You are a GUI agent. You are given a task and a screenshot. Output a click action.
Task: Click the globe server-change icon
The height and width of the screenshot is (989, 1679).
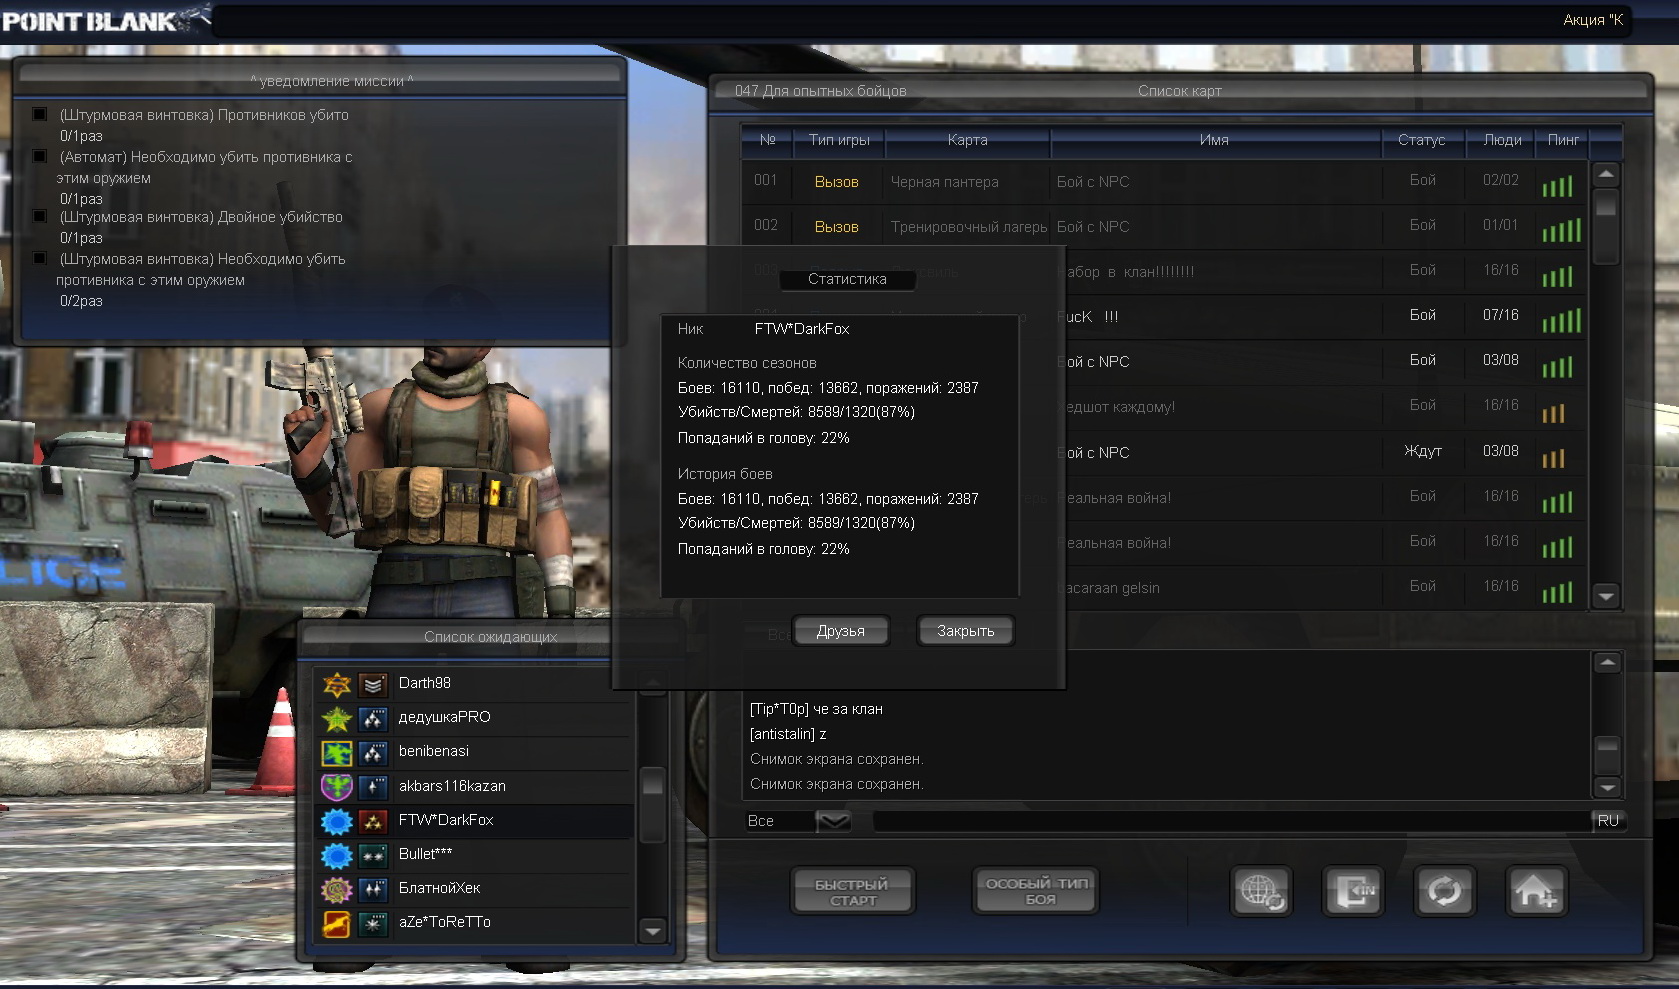click(1260, 890)
